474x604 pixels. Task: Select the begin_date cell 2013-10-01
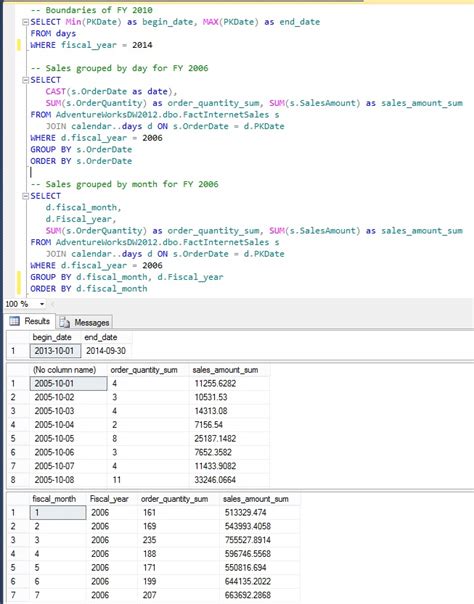point(55,351)
